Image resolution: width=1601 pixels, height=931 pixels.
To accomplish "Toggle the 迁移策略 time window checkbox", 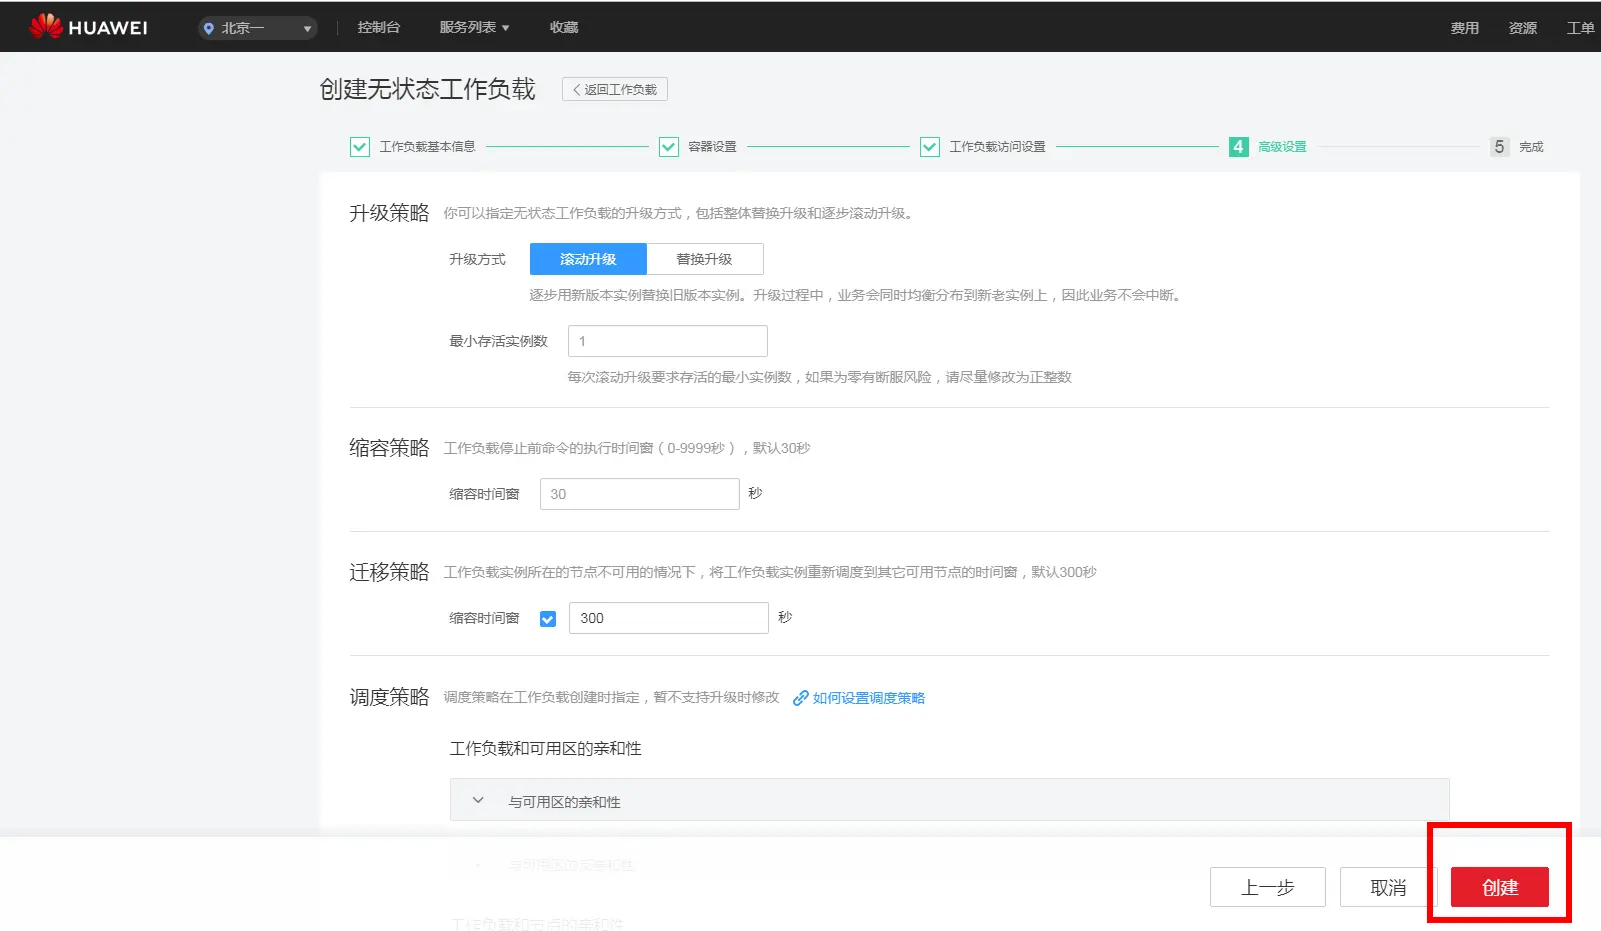I will click(x=548, y=619).
